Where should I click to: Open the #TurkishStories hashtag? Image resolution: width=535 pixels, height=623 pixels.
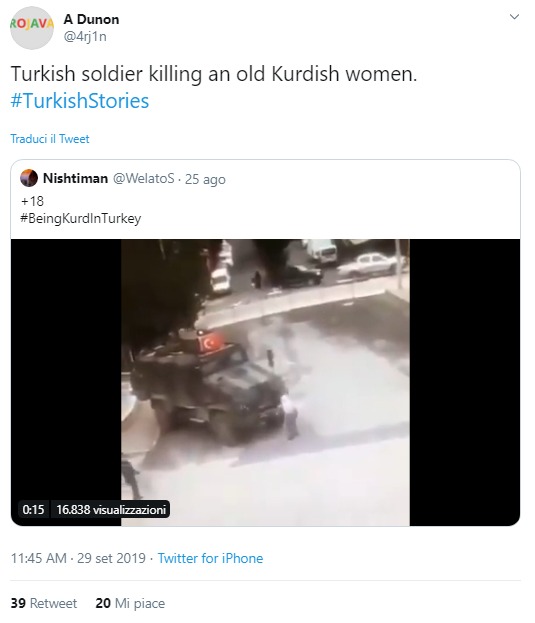(x=80, y=101)
